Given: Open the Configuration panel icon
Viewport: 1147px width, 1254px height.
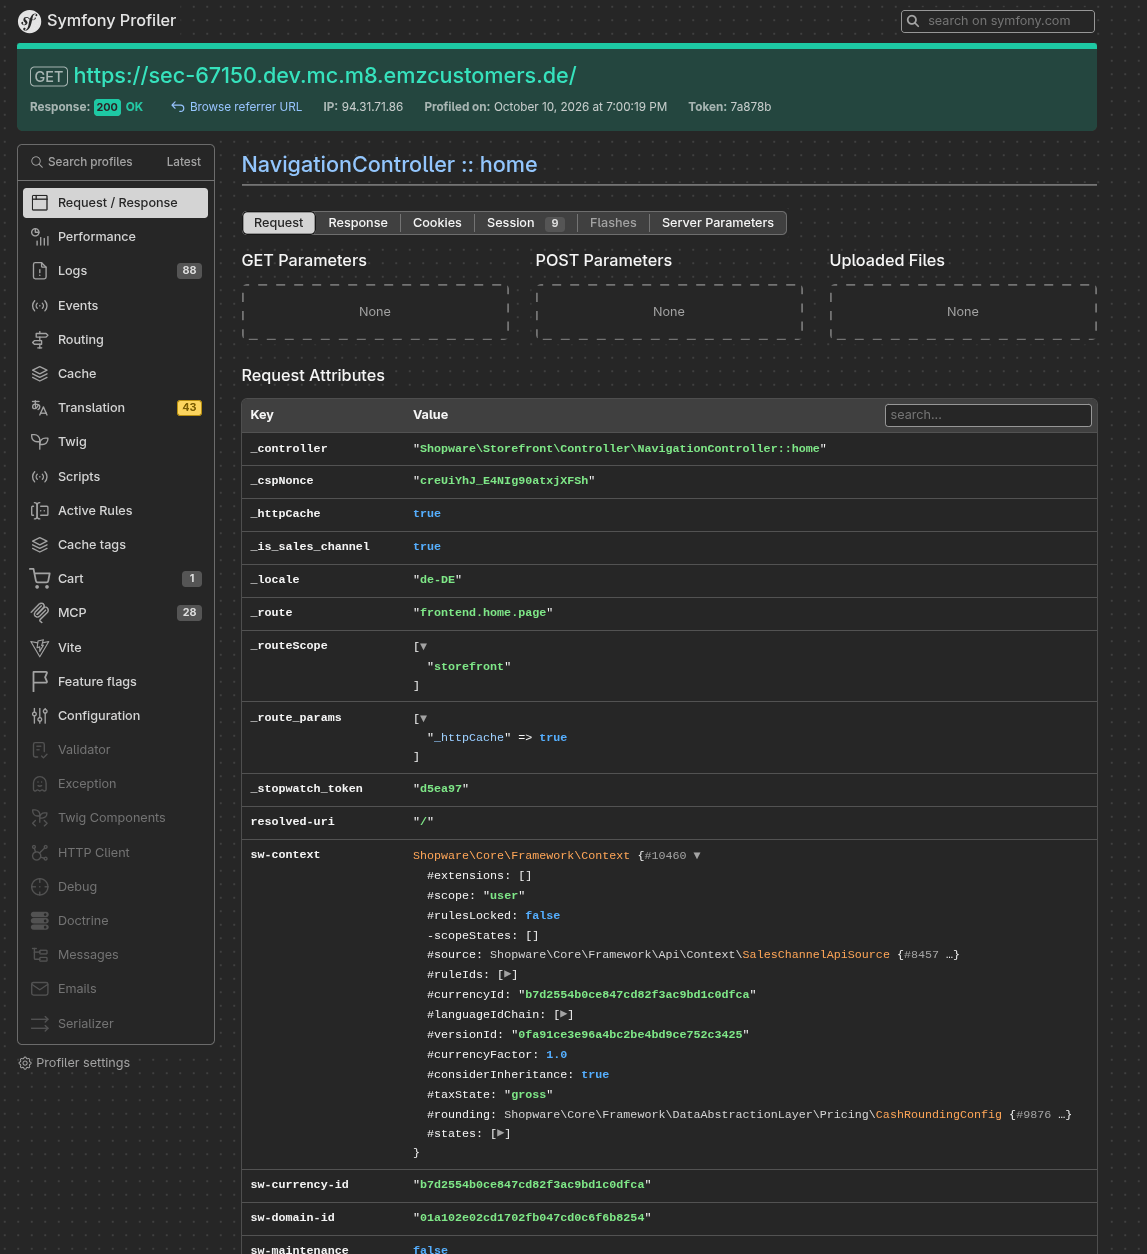Looking at the screenshot, I should [40, 716].
